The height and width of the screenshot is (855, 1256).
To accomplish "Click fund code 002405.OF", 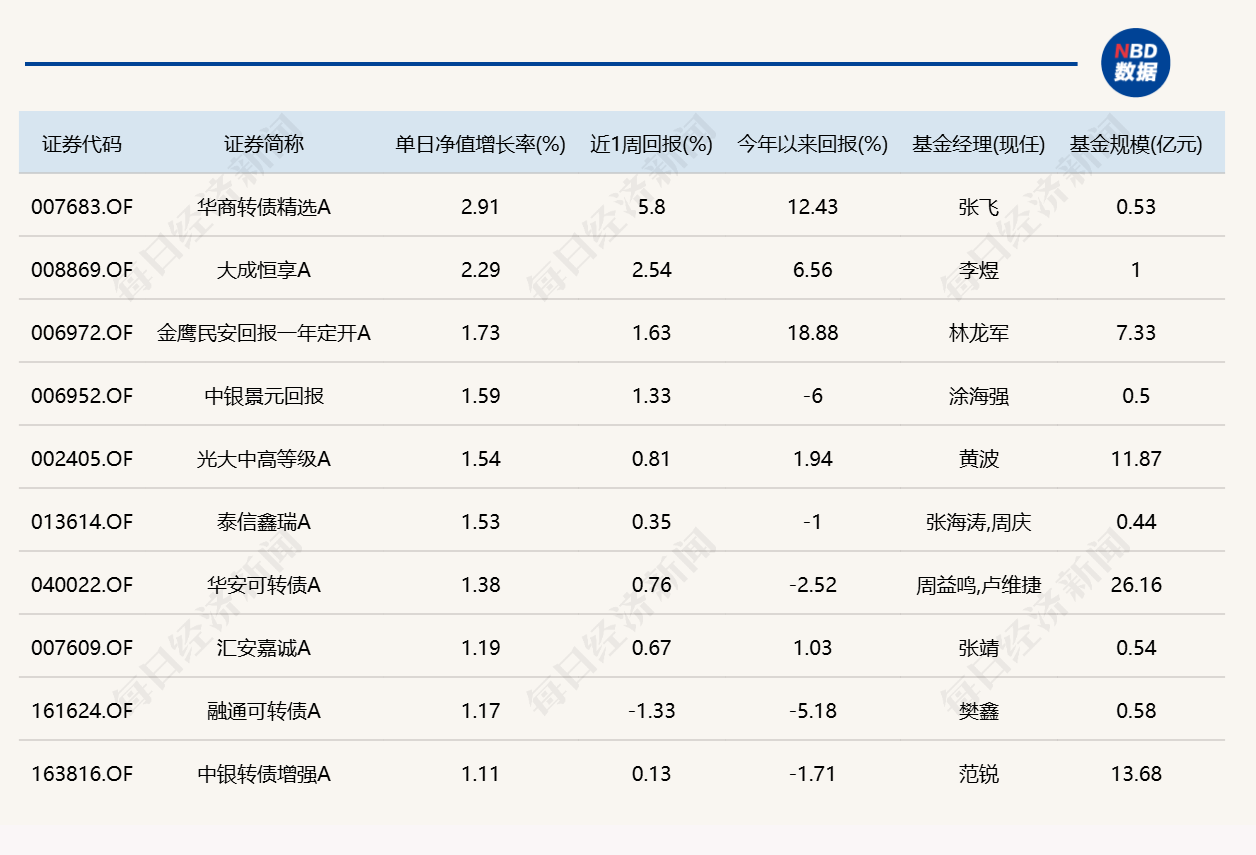I will pos(82,459).
